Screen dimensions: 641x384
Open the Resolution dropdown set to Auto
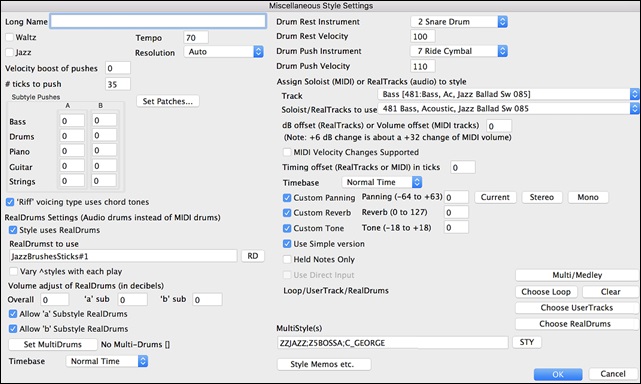tap(224, 52)
